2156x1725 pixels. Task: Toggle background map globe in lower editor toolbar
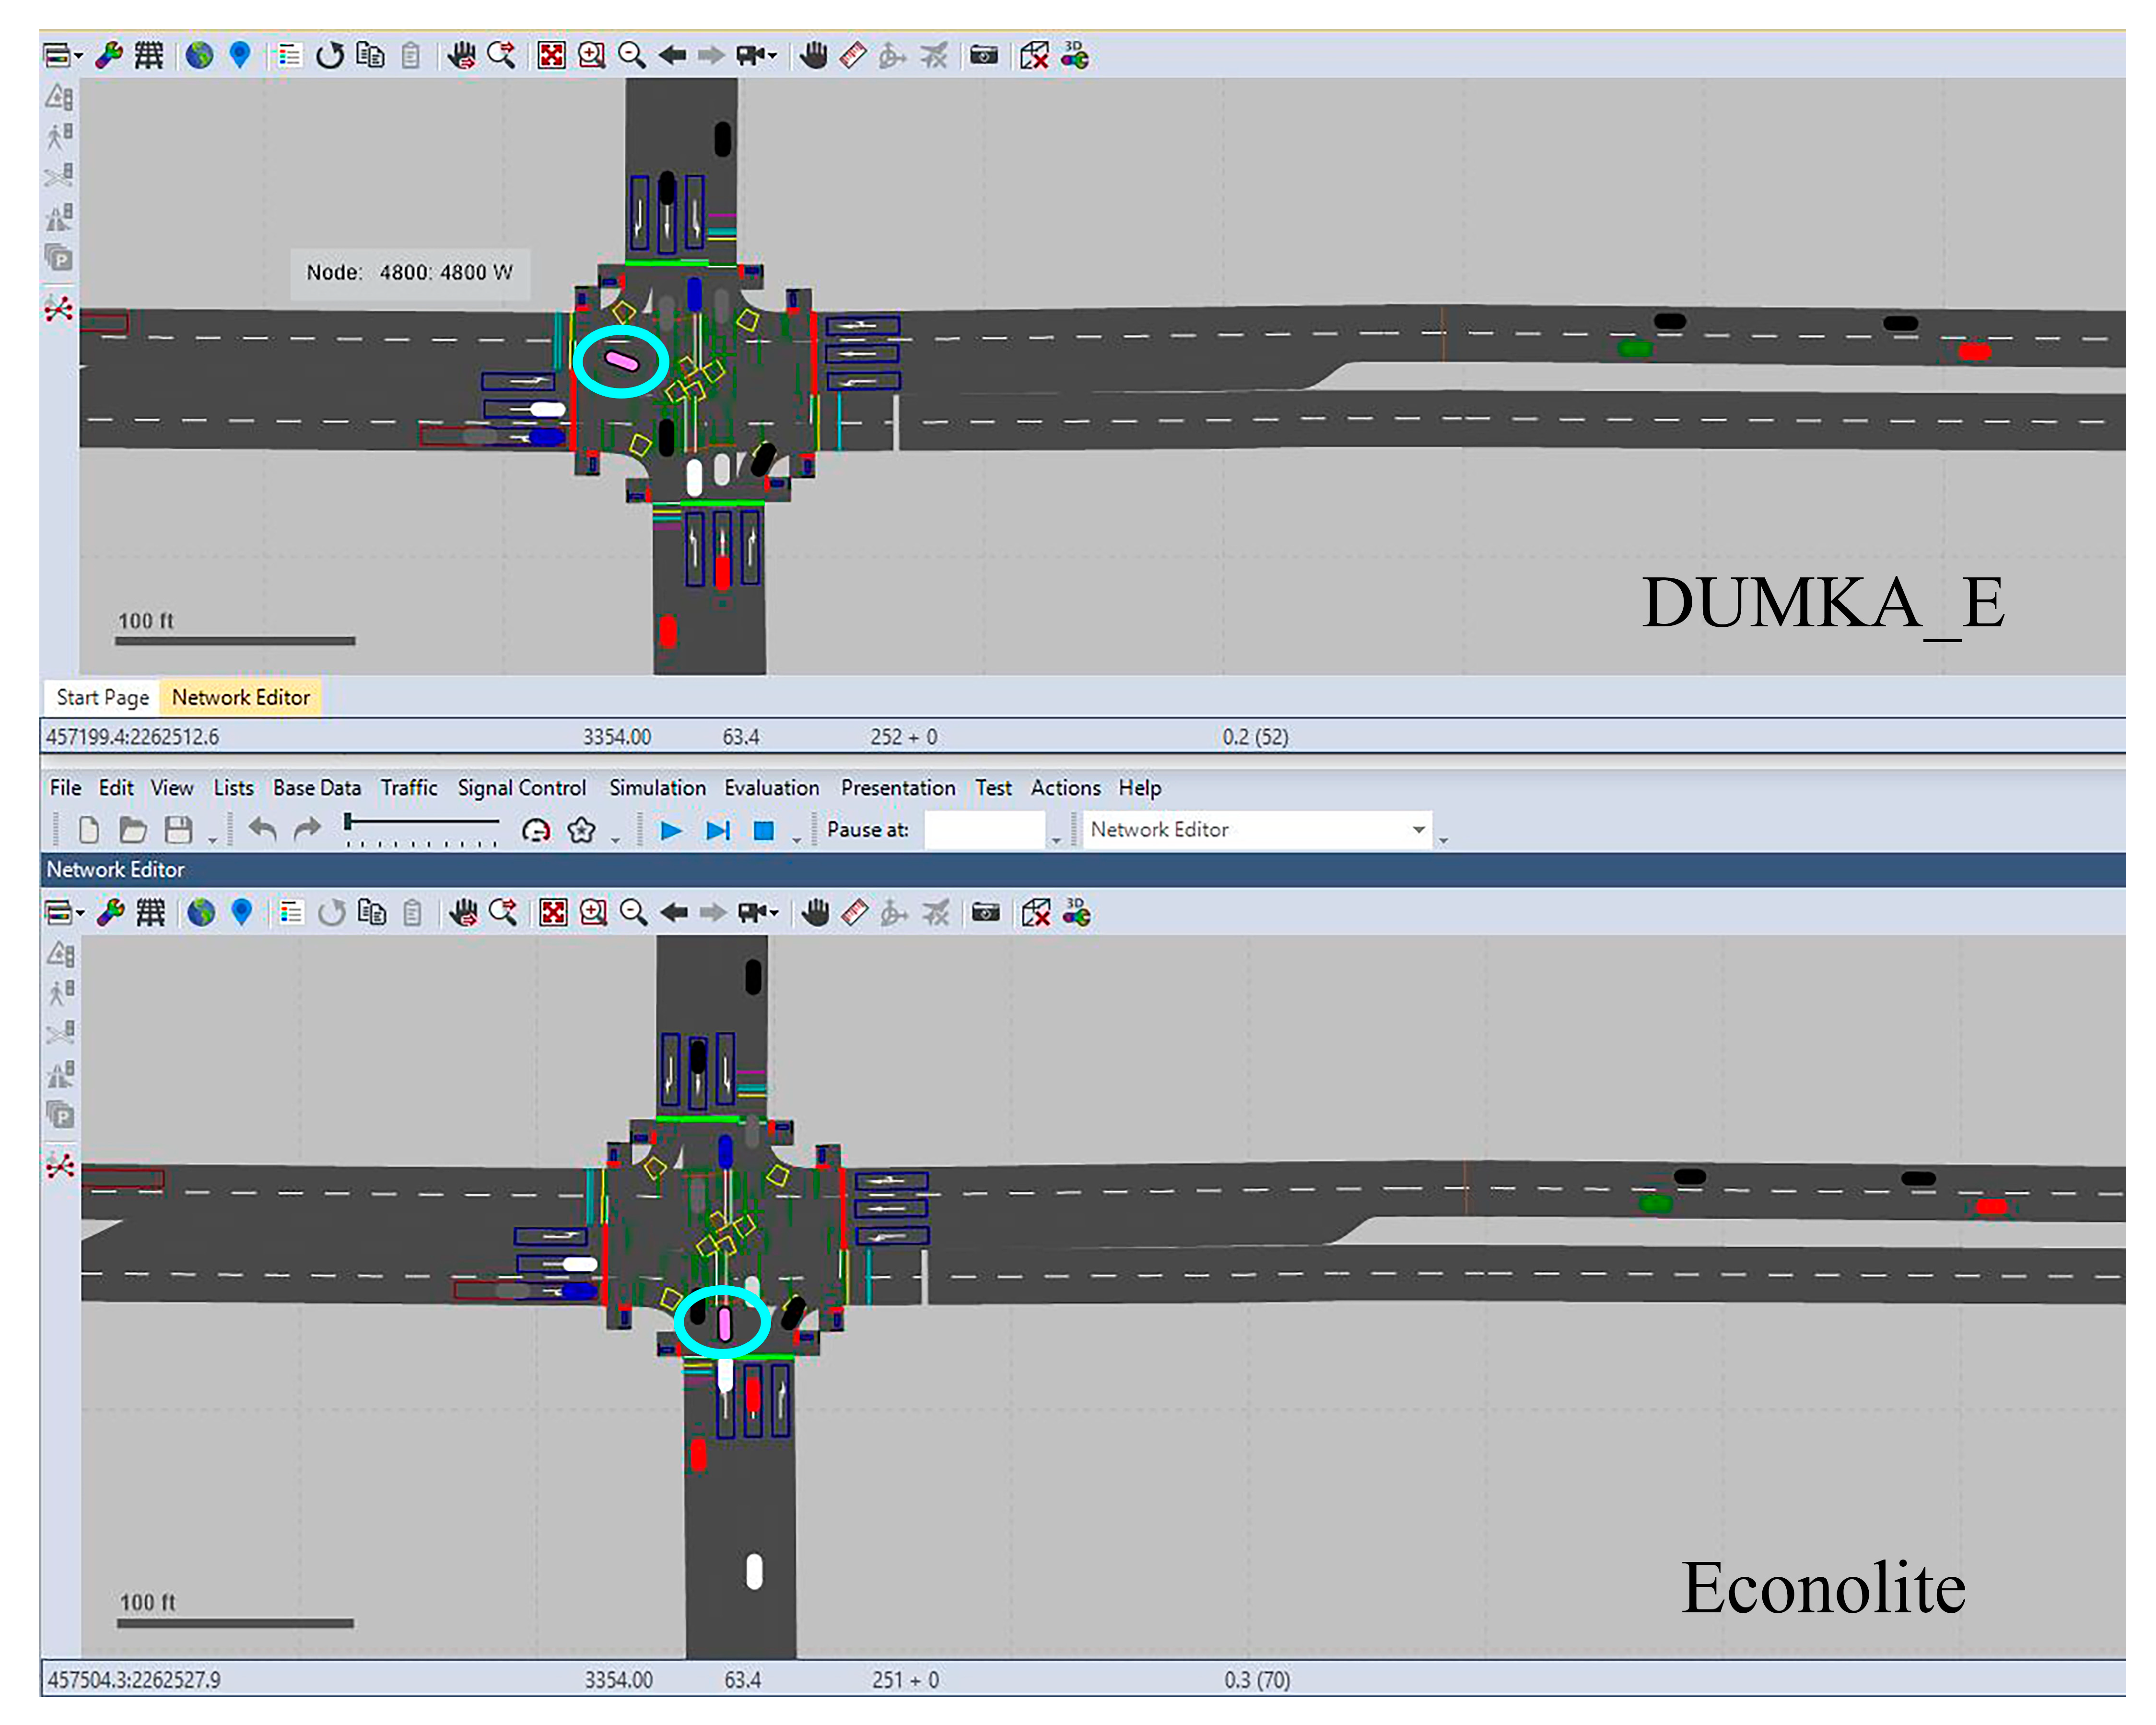(201, 912)
